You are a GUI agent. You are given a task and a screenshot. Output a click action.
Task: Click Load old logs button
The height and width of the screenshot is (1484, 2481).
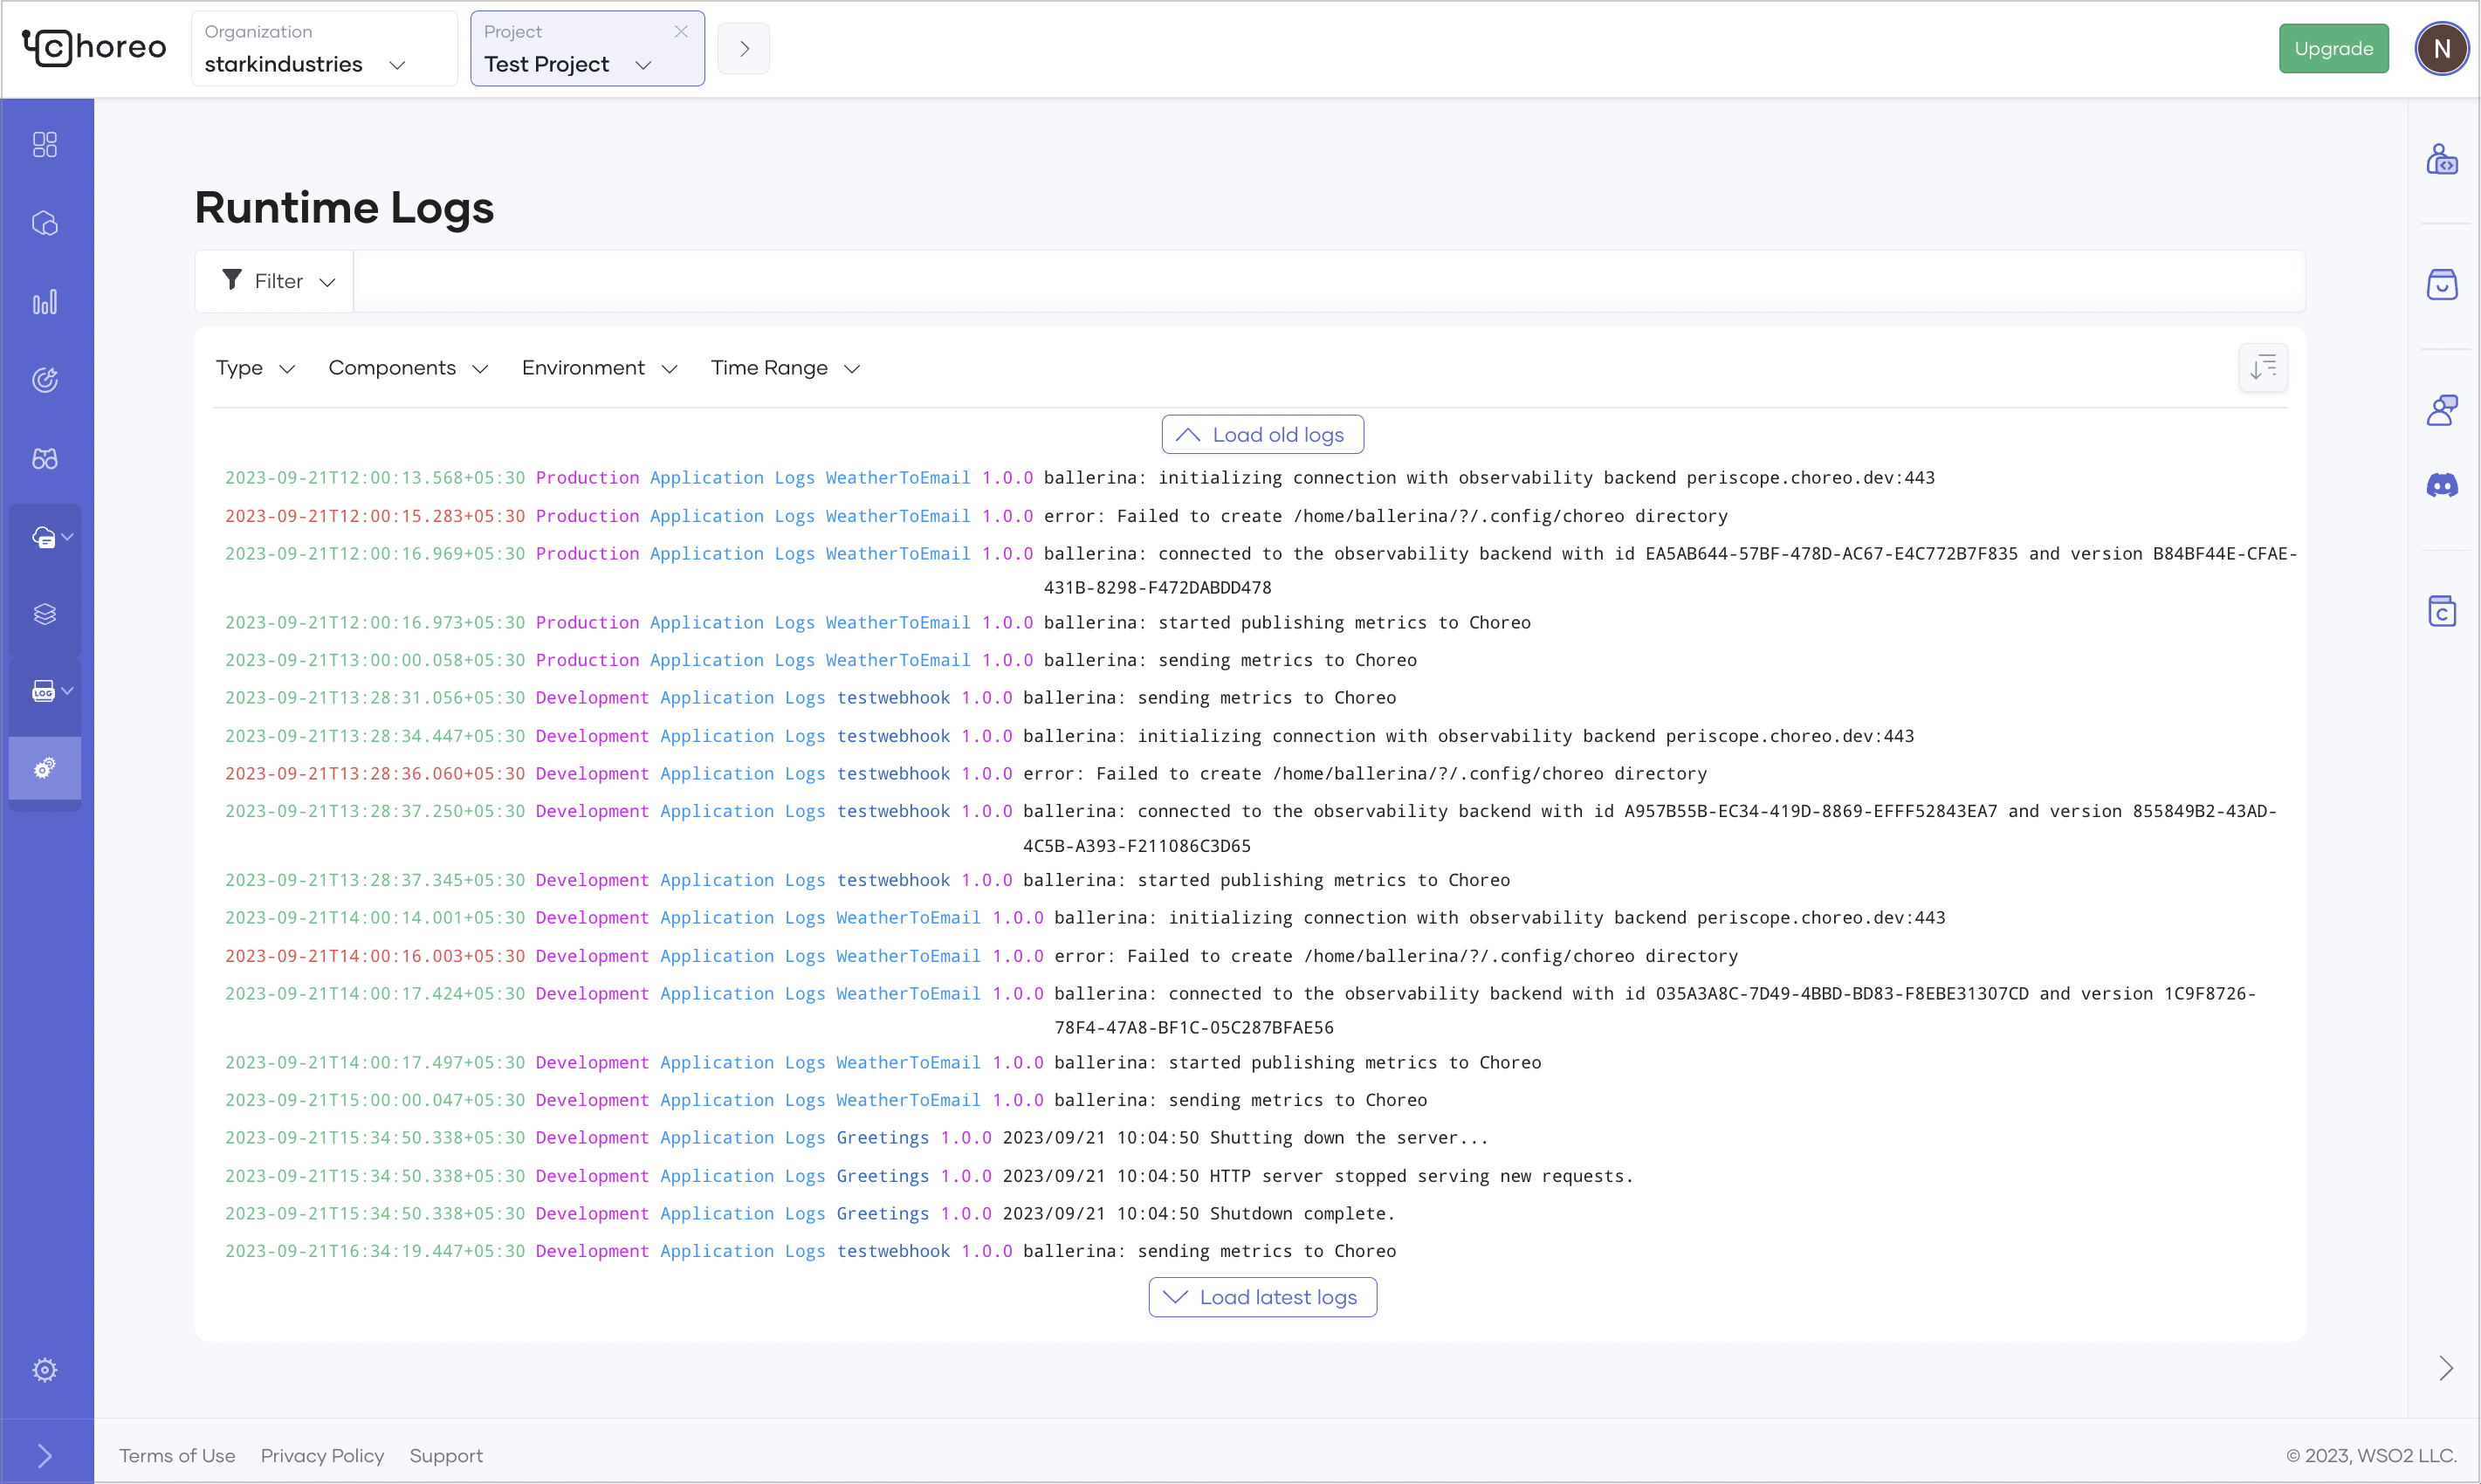[x=1262, y=435]
